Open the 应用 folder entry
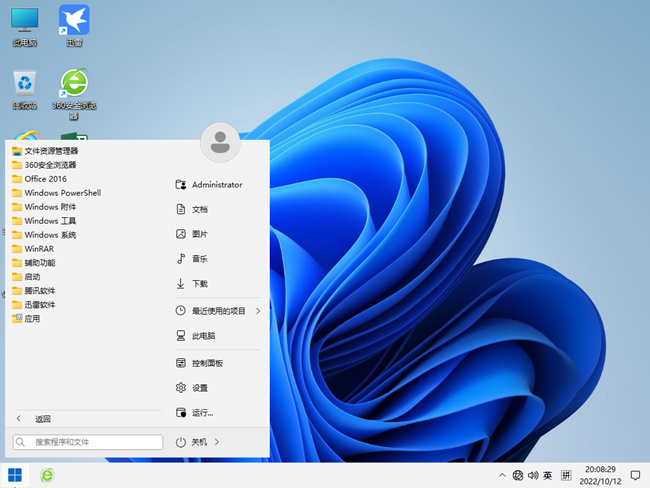 click(27, 318)
